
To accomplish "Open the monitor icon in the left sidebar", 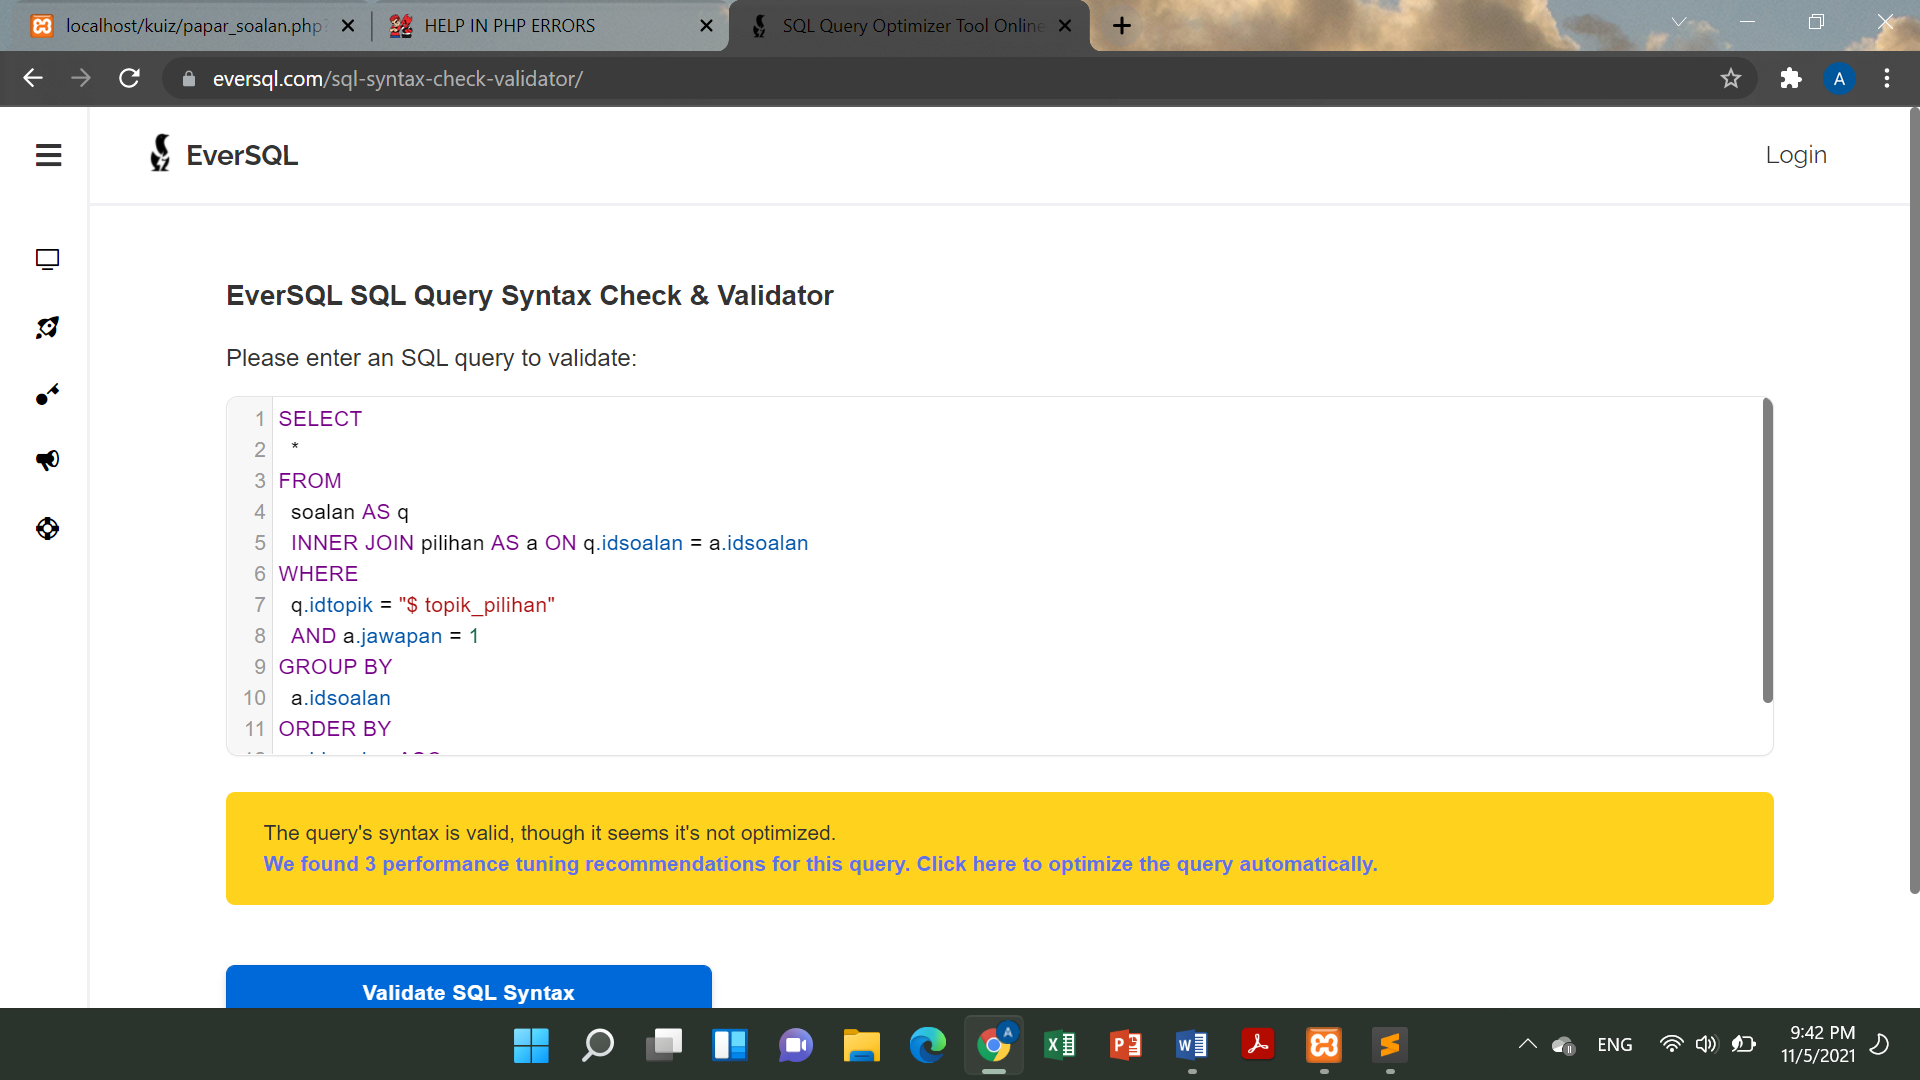I will [47, 259].
